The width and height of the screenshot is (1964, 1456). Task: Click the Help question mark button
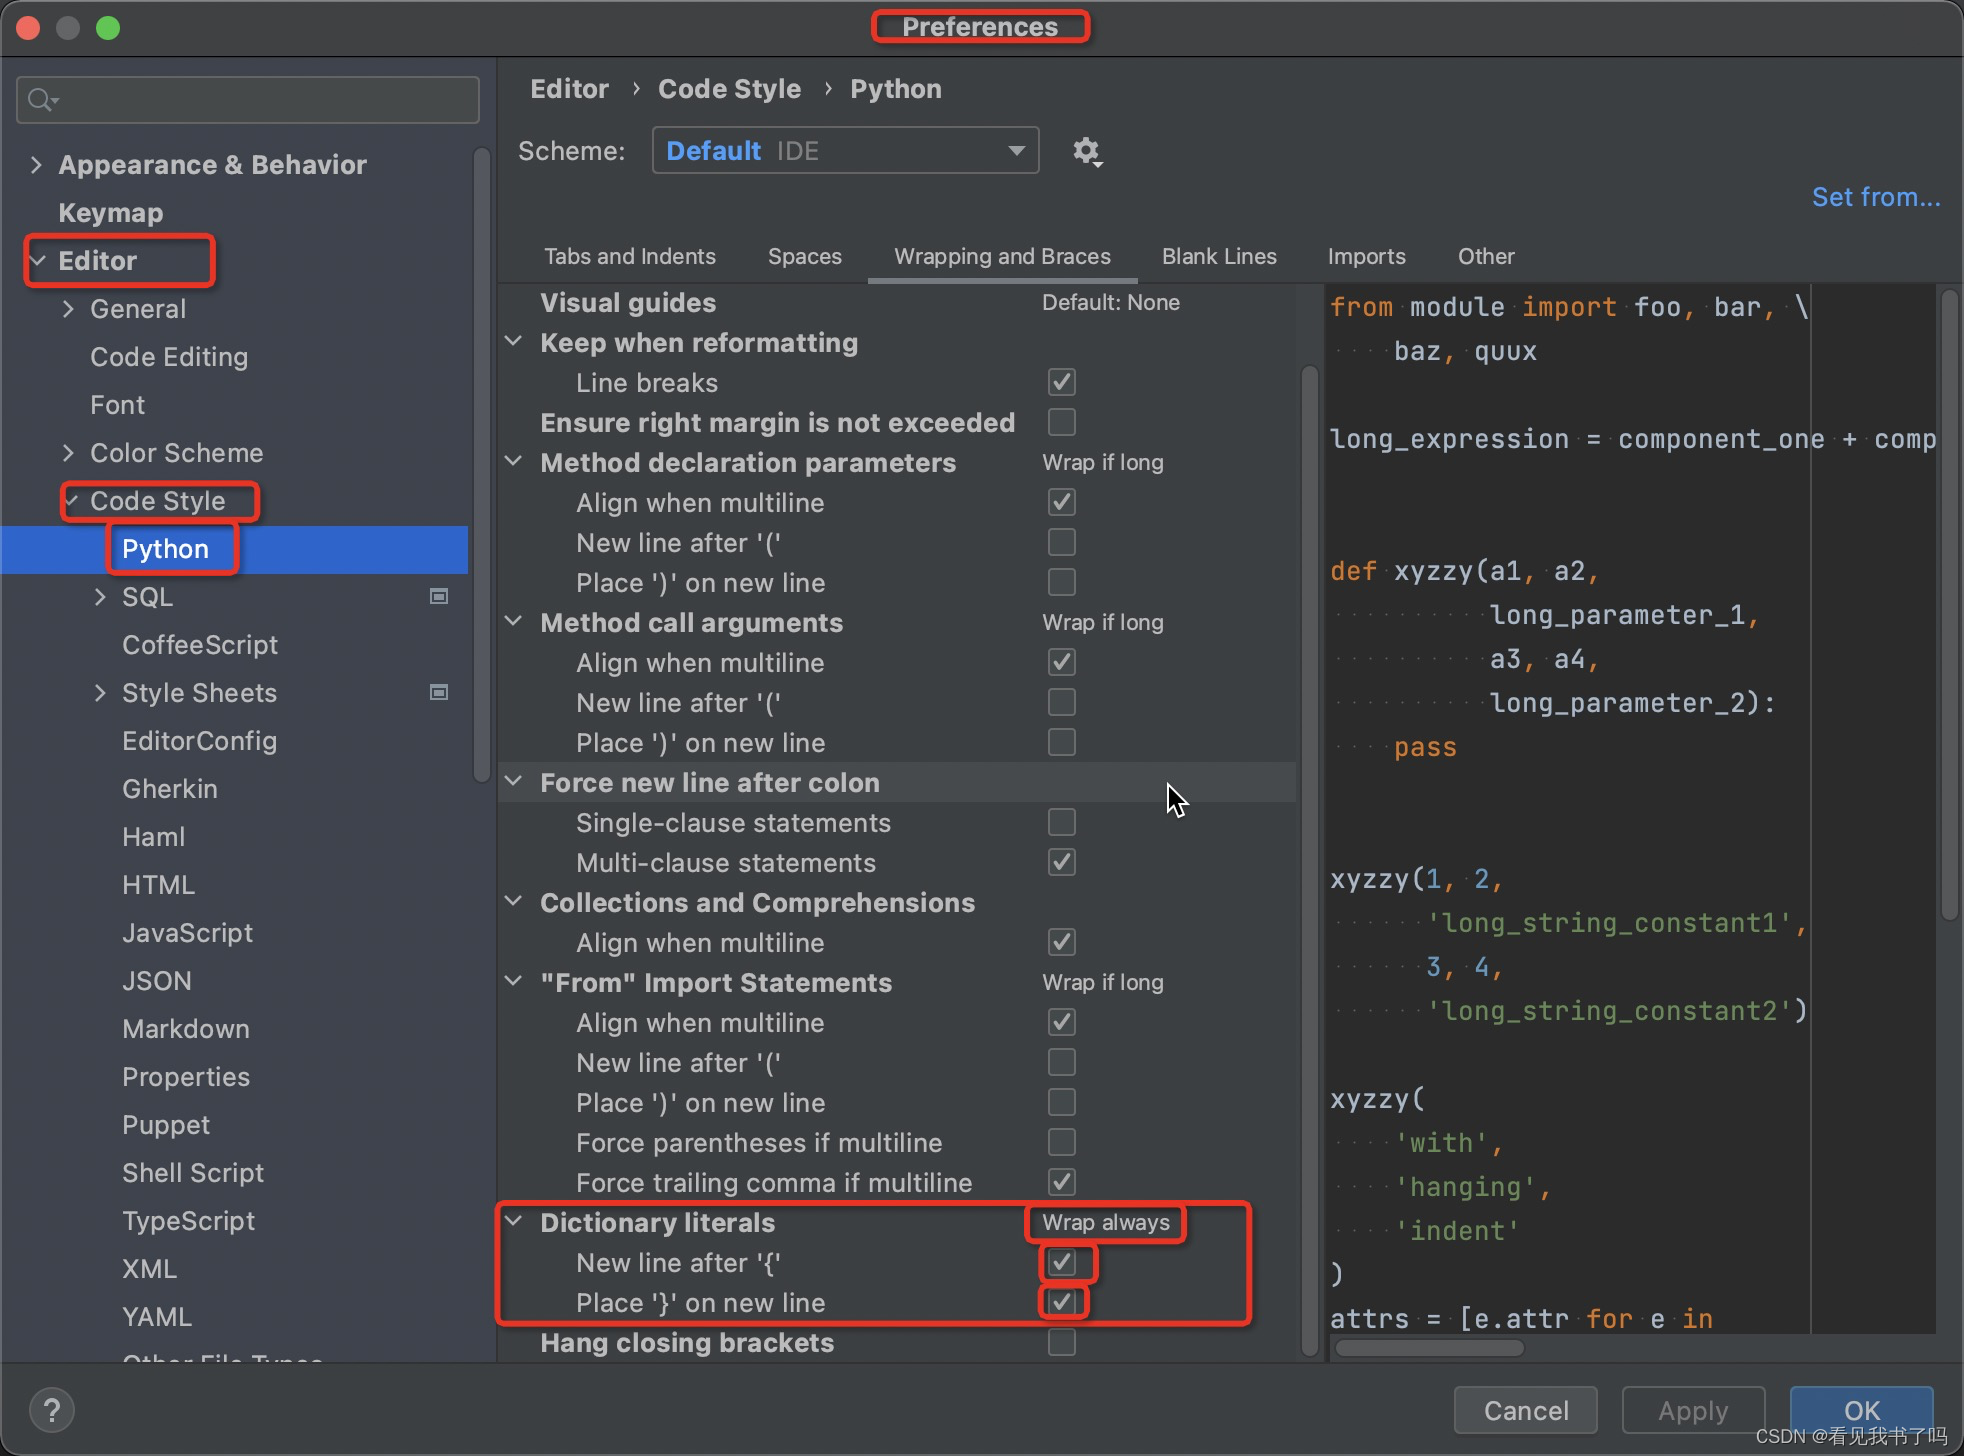(x=52, y=1409)
